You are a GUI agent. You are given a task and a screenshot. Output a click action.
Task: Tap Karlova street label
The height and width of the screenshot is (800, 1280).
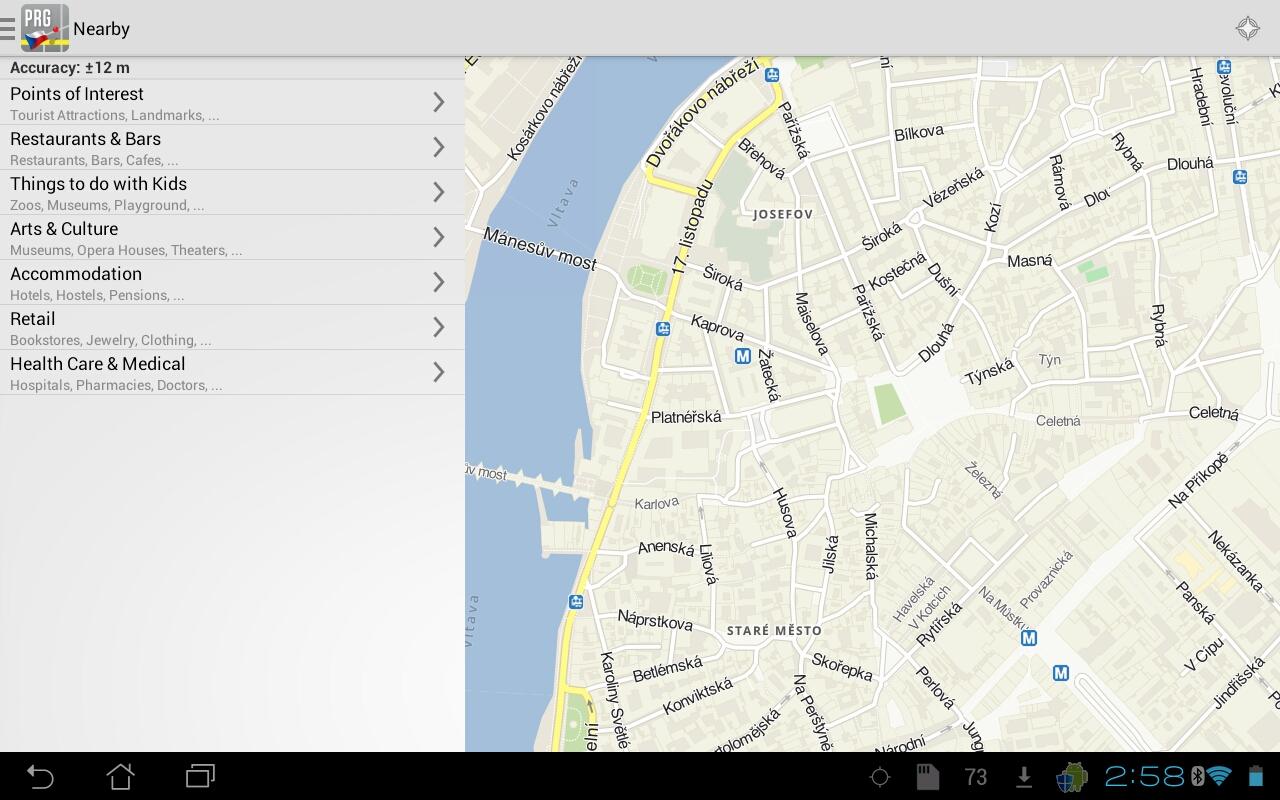point(656,503)
